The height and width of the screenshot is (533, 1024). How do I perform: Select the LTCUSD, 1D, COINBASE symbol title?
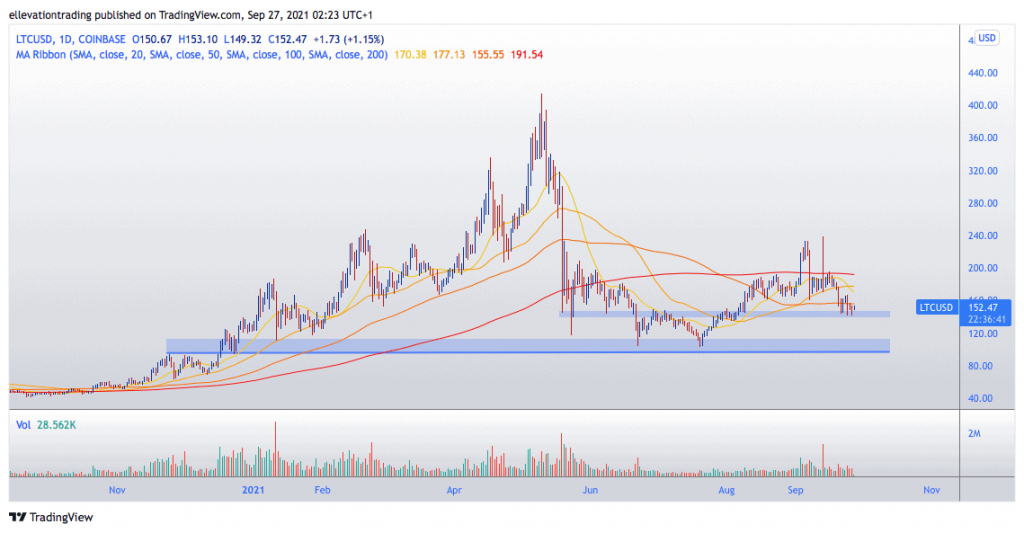pos(71,39)
